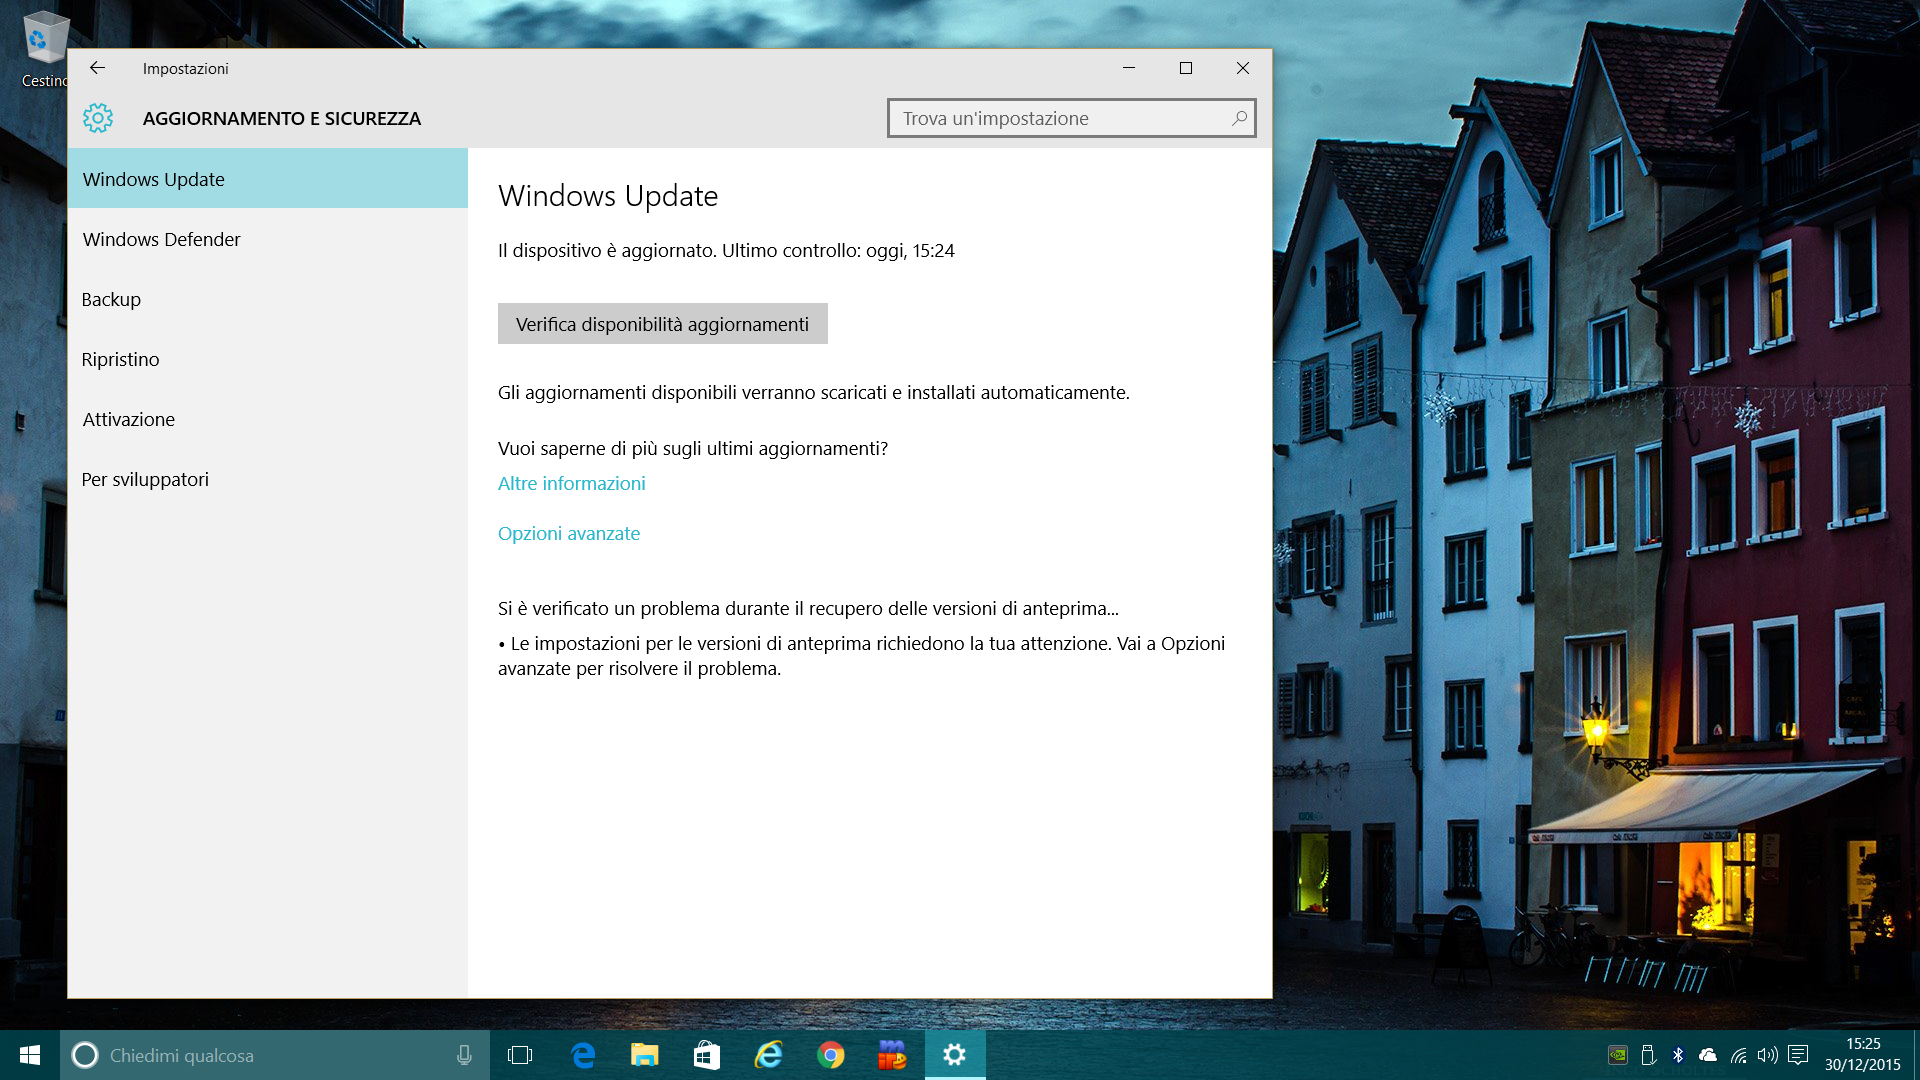
Task: Click 'Vuoi saperne di più sugli ultimi aggiornamenti?' text
Action: coord(693,448)
